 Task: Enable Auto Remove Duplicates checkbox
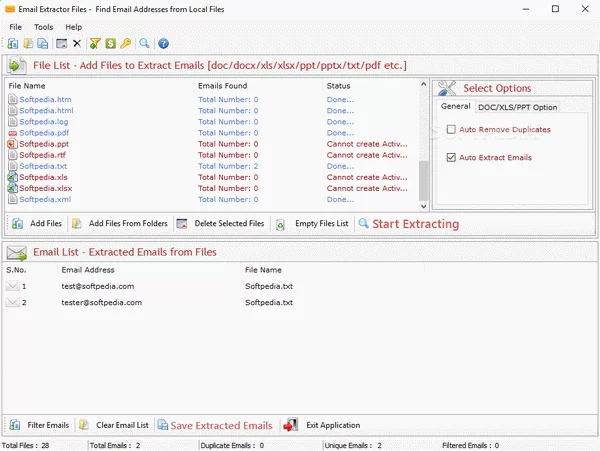point(452,130)
